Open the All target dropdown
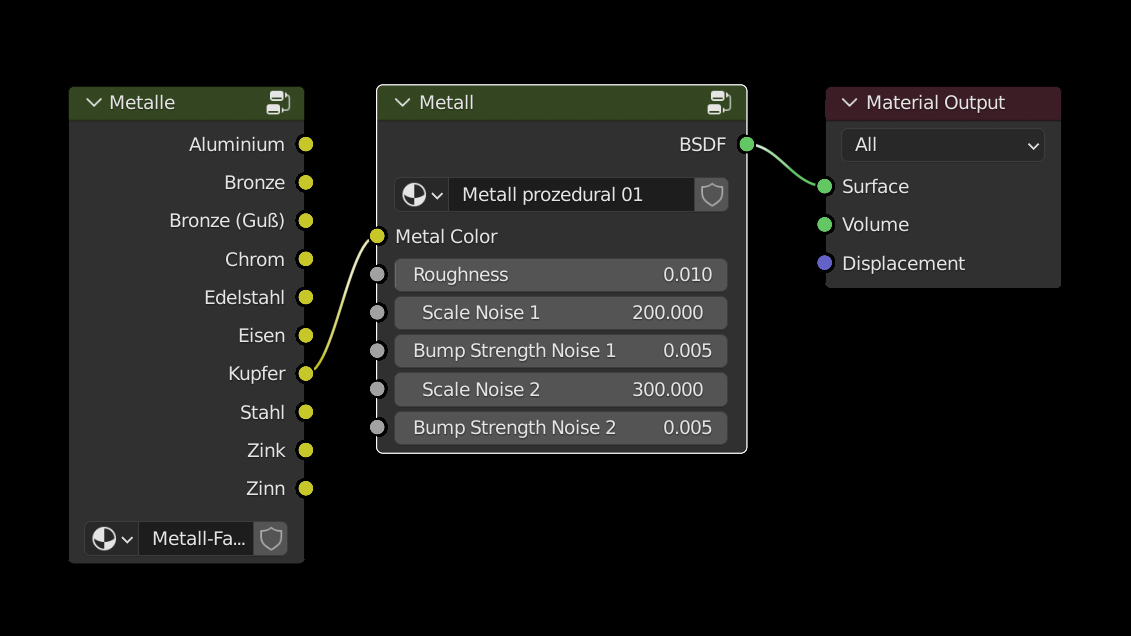The height and width of the screenshot is (636, 1131). tap(942, 145)
